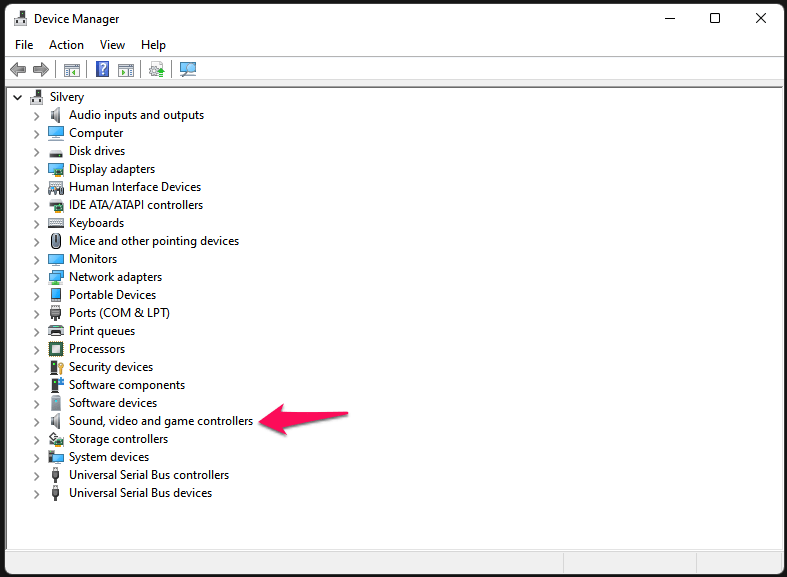Screen dimensions: 787x577
Task: Select the Print queues label
Action: [102, 331]
